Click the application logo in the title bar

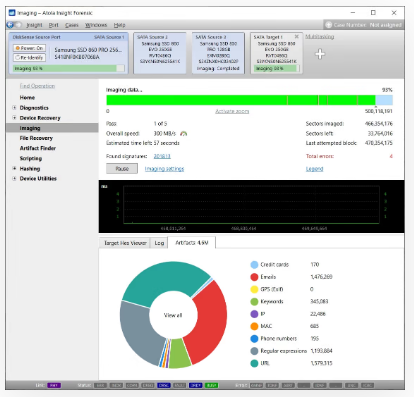12,13
